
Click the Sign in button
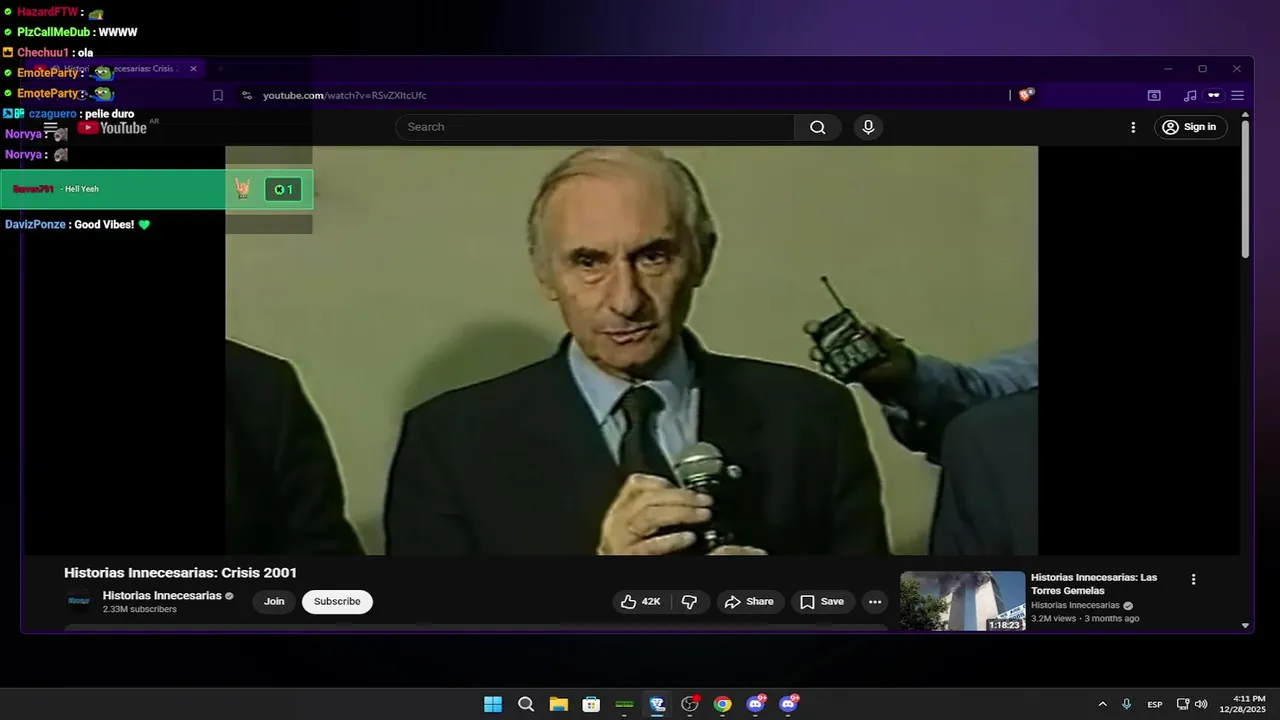coord(1190,127)
